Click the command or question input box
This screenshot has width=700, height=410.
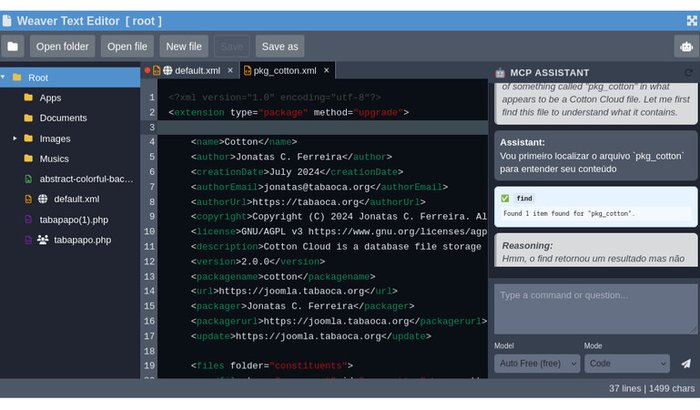pyautogui.click(x=596, y=309)
